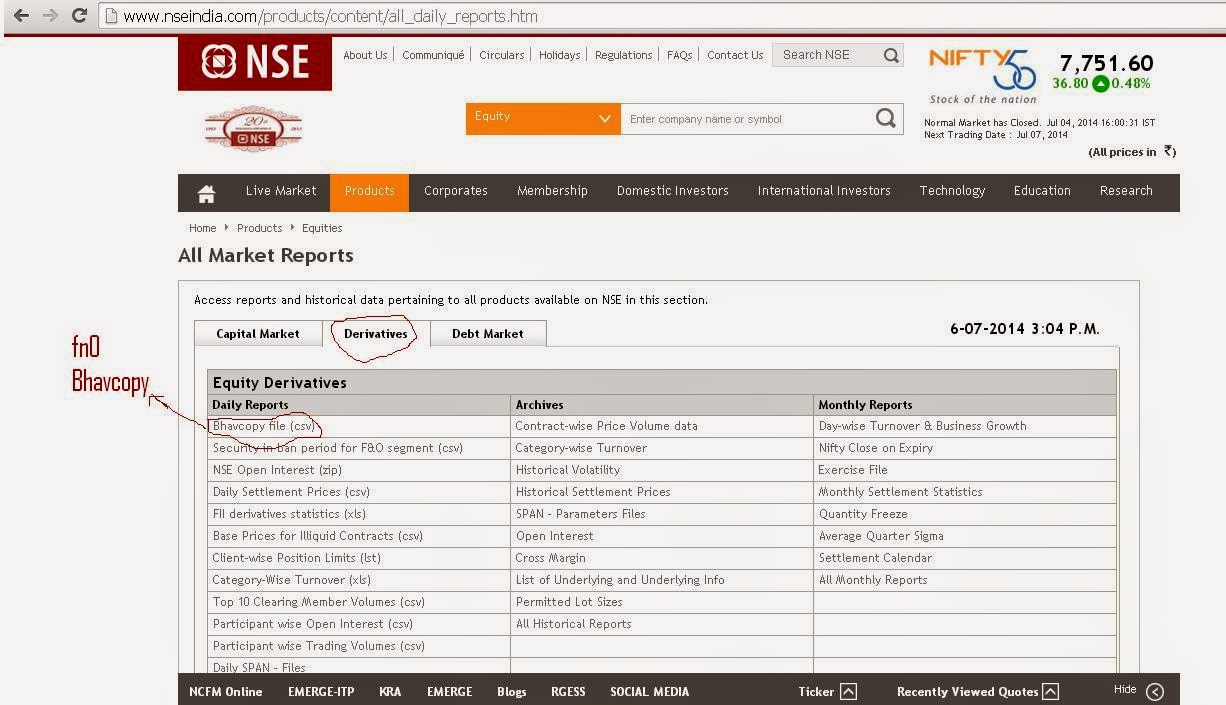This screenshot has width=1226, height=705.
Task: Open the Domestic Investors menu
Action: coord(673,191)
